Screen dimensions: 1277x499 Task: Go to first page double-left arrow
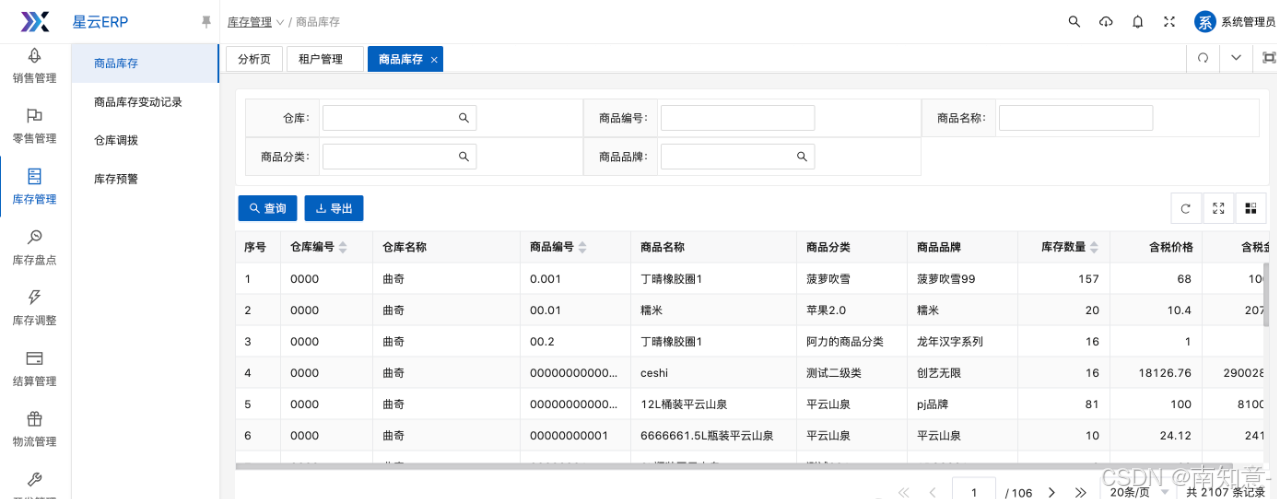tap(903, 492)
